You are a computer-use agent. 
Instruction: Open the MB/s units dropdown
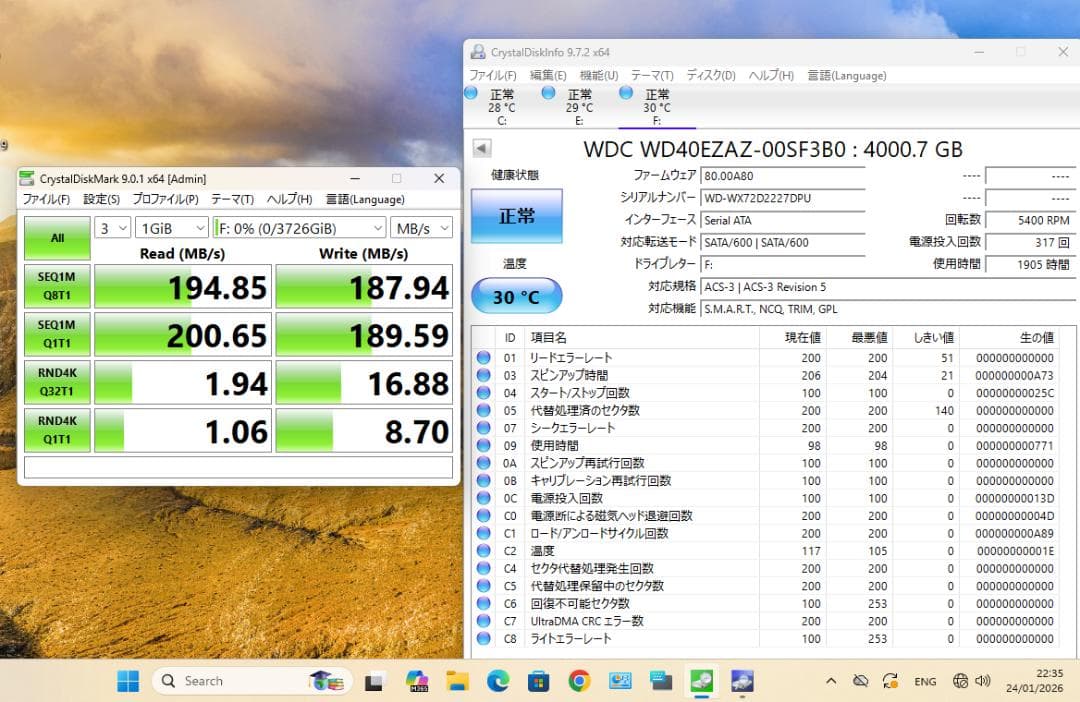(x=421, y=227)
